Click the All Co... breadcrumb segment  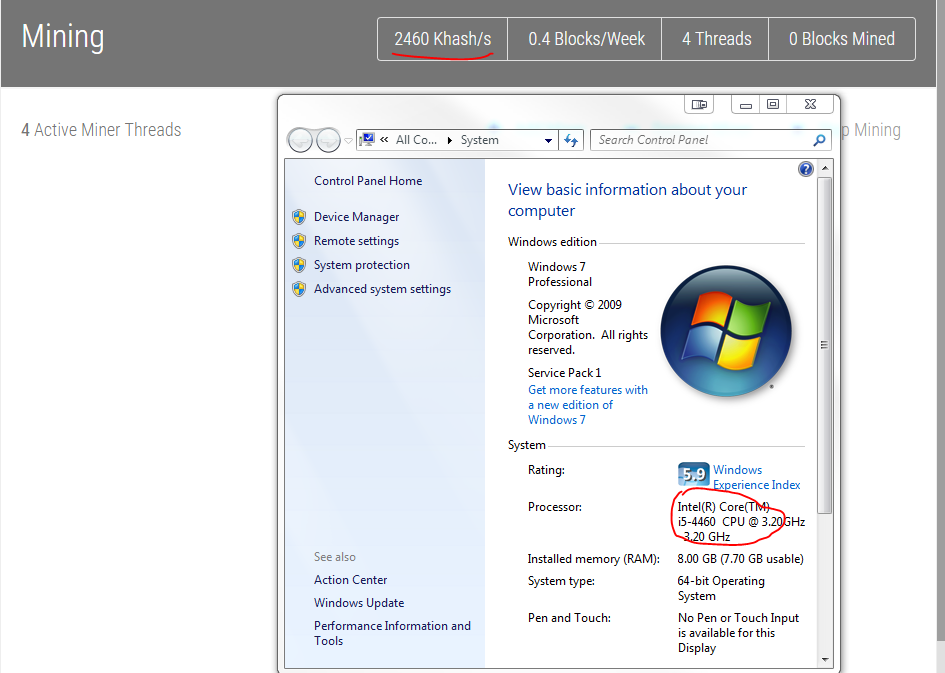pyautogui.click(x=416, y=140)
